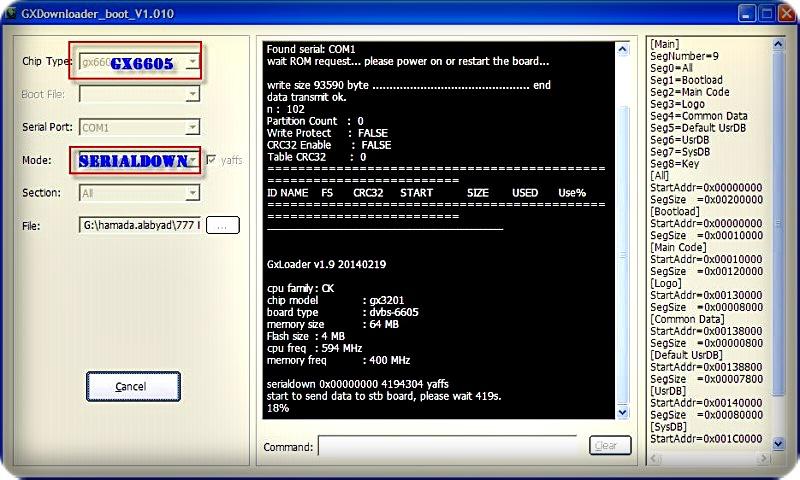Click the 'GxLoader v1.9 20140219' log line
Viewport: 800px width, 480px height.
(326, 264)
